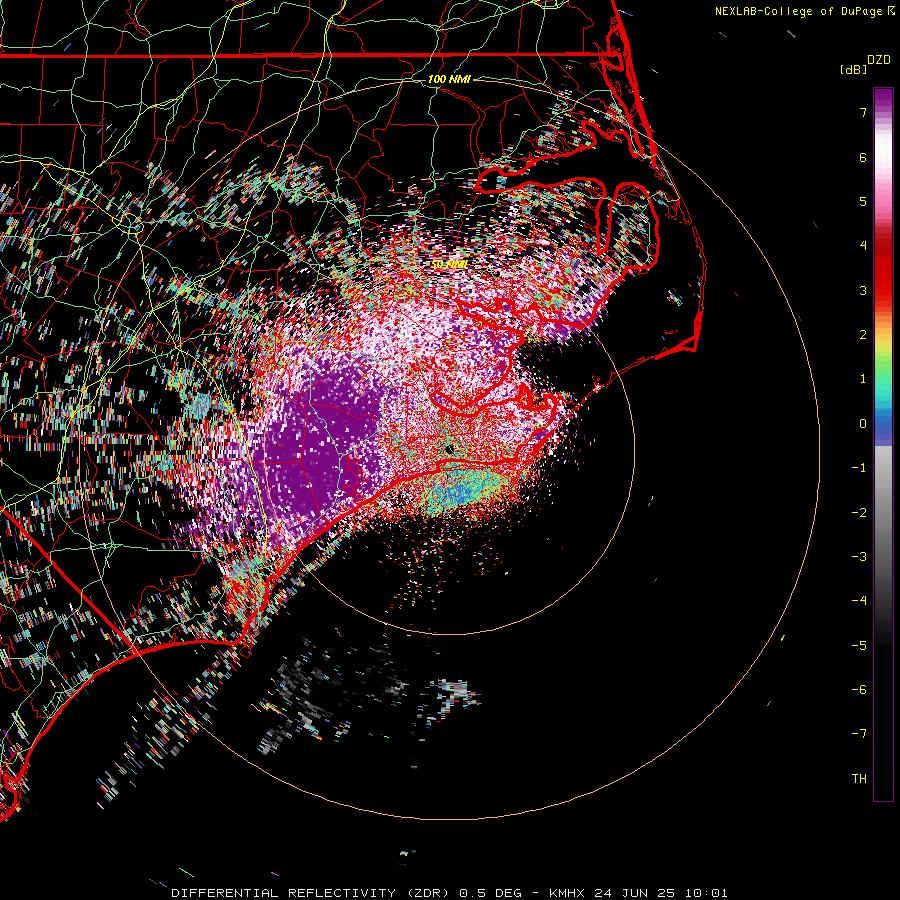
Task: Select the 4 dB scale value
Action: pos(863,246)
